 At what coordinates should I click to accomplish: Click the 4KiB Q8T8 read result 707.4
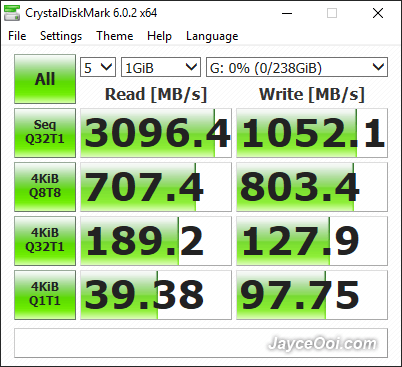tap(156, 187)
